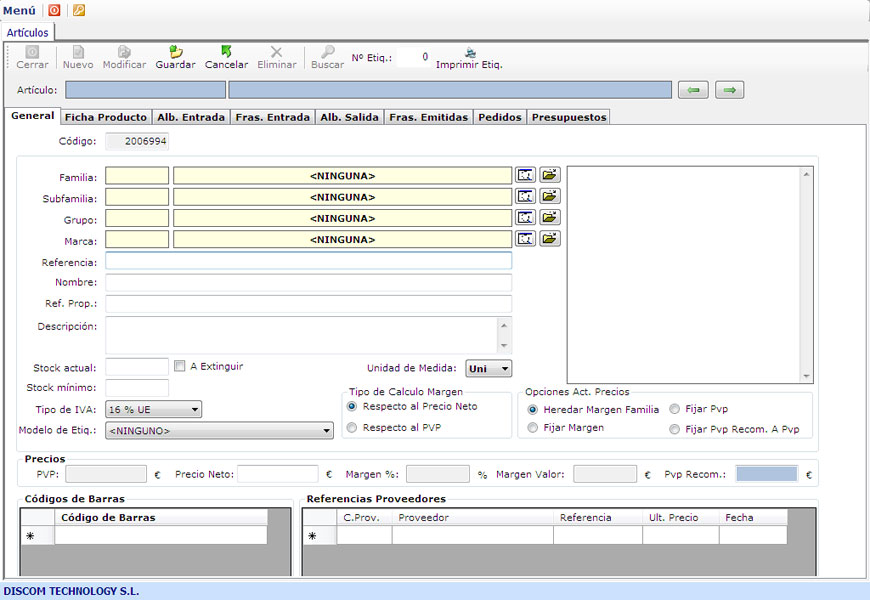Screen dimensions: 870x600
Task: Click the folder icon beside Marca
Action: pyautogui.click(x=550, y=239)
